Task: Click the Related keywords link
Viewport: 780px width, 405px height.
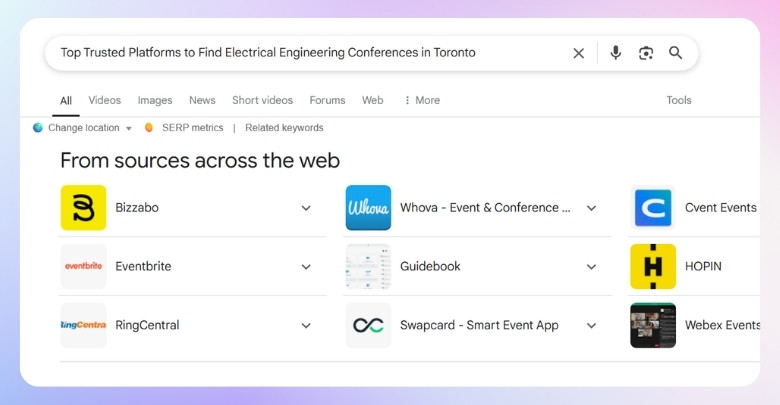Action: pyautogui.click(x=284, y=128)
